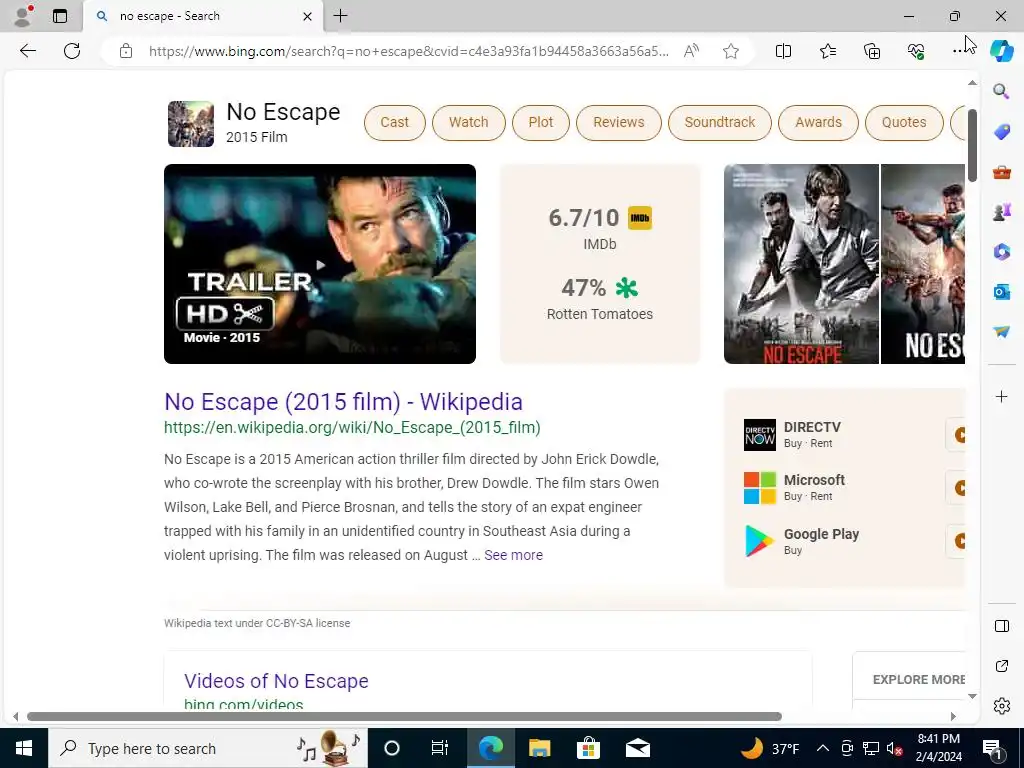Open the Windows Start menu

24,748
